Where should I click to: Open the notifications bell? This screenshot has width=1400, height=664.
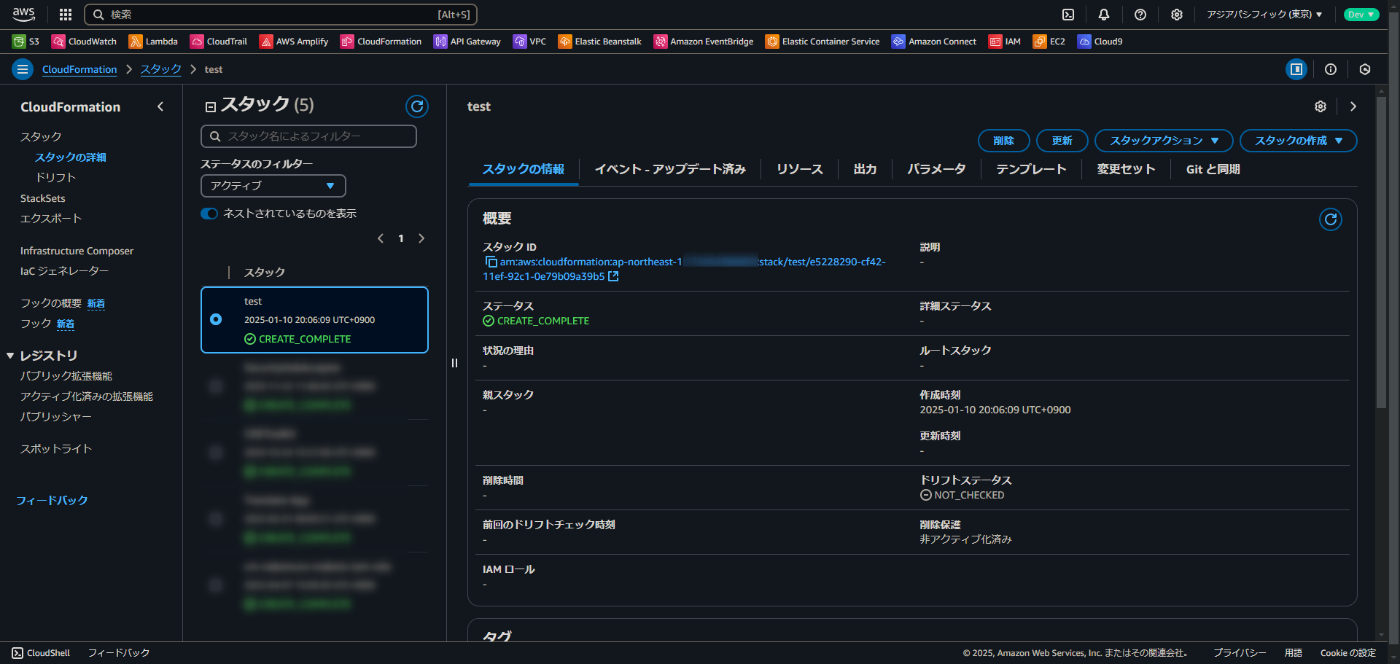tap(1104, 15)
